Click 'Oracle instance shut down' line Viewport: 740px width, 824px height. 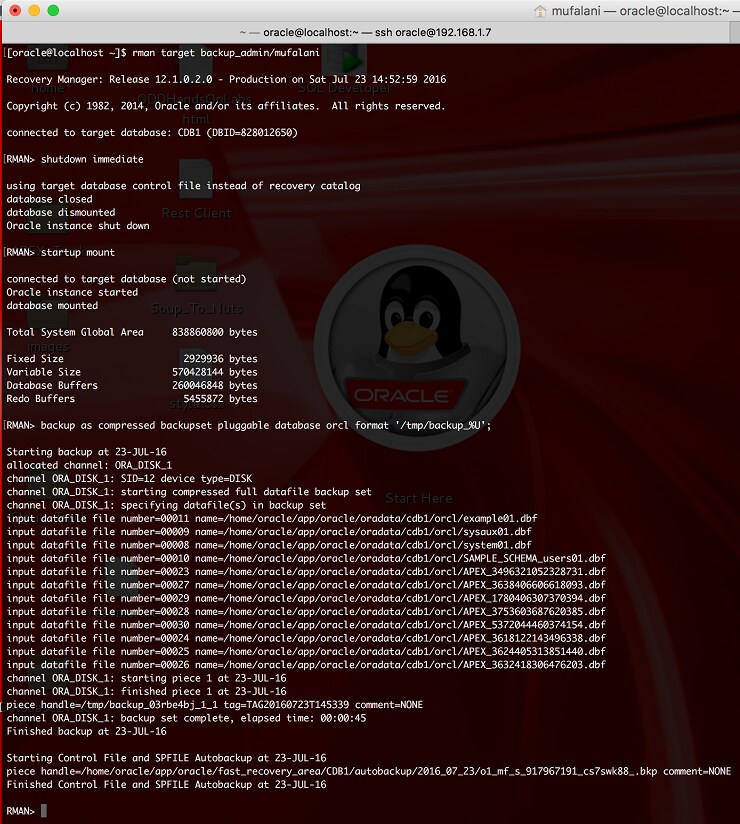(x=78, y=225)
